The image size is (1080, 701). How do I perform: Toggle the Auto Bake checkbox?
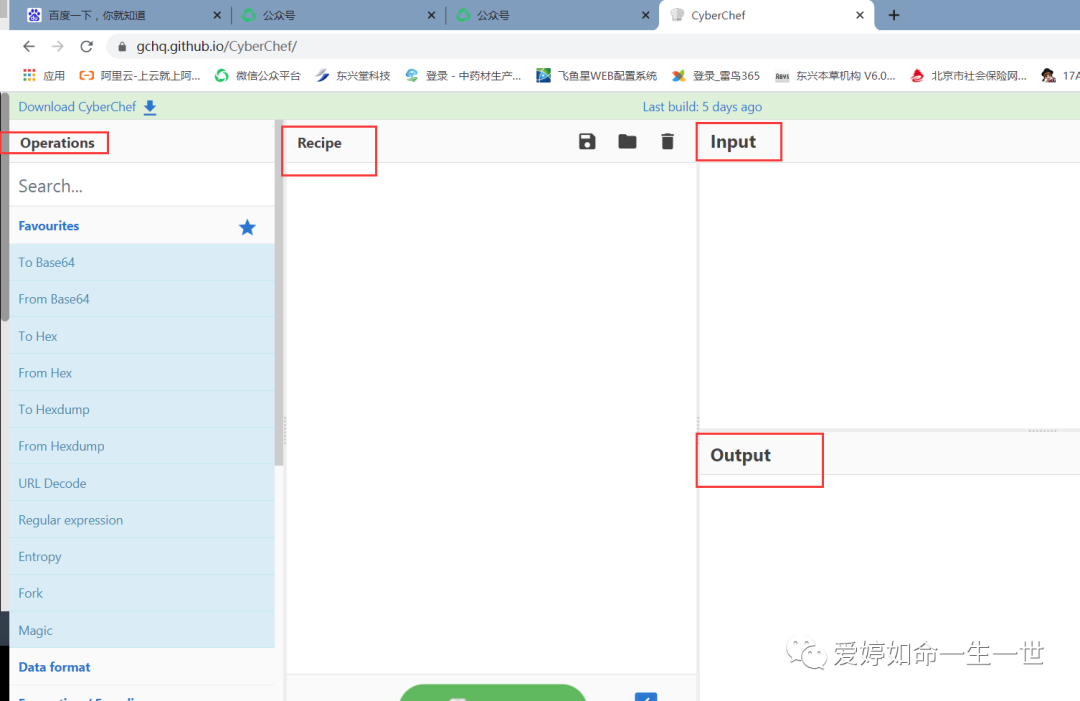pos(646,696)
